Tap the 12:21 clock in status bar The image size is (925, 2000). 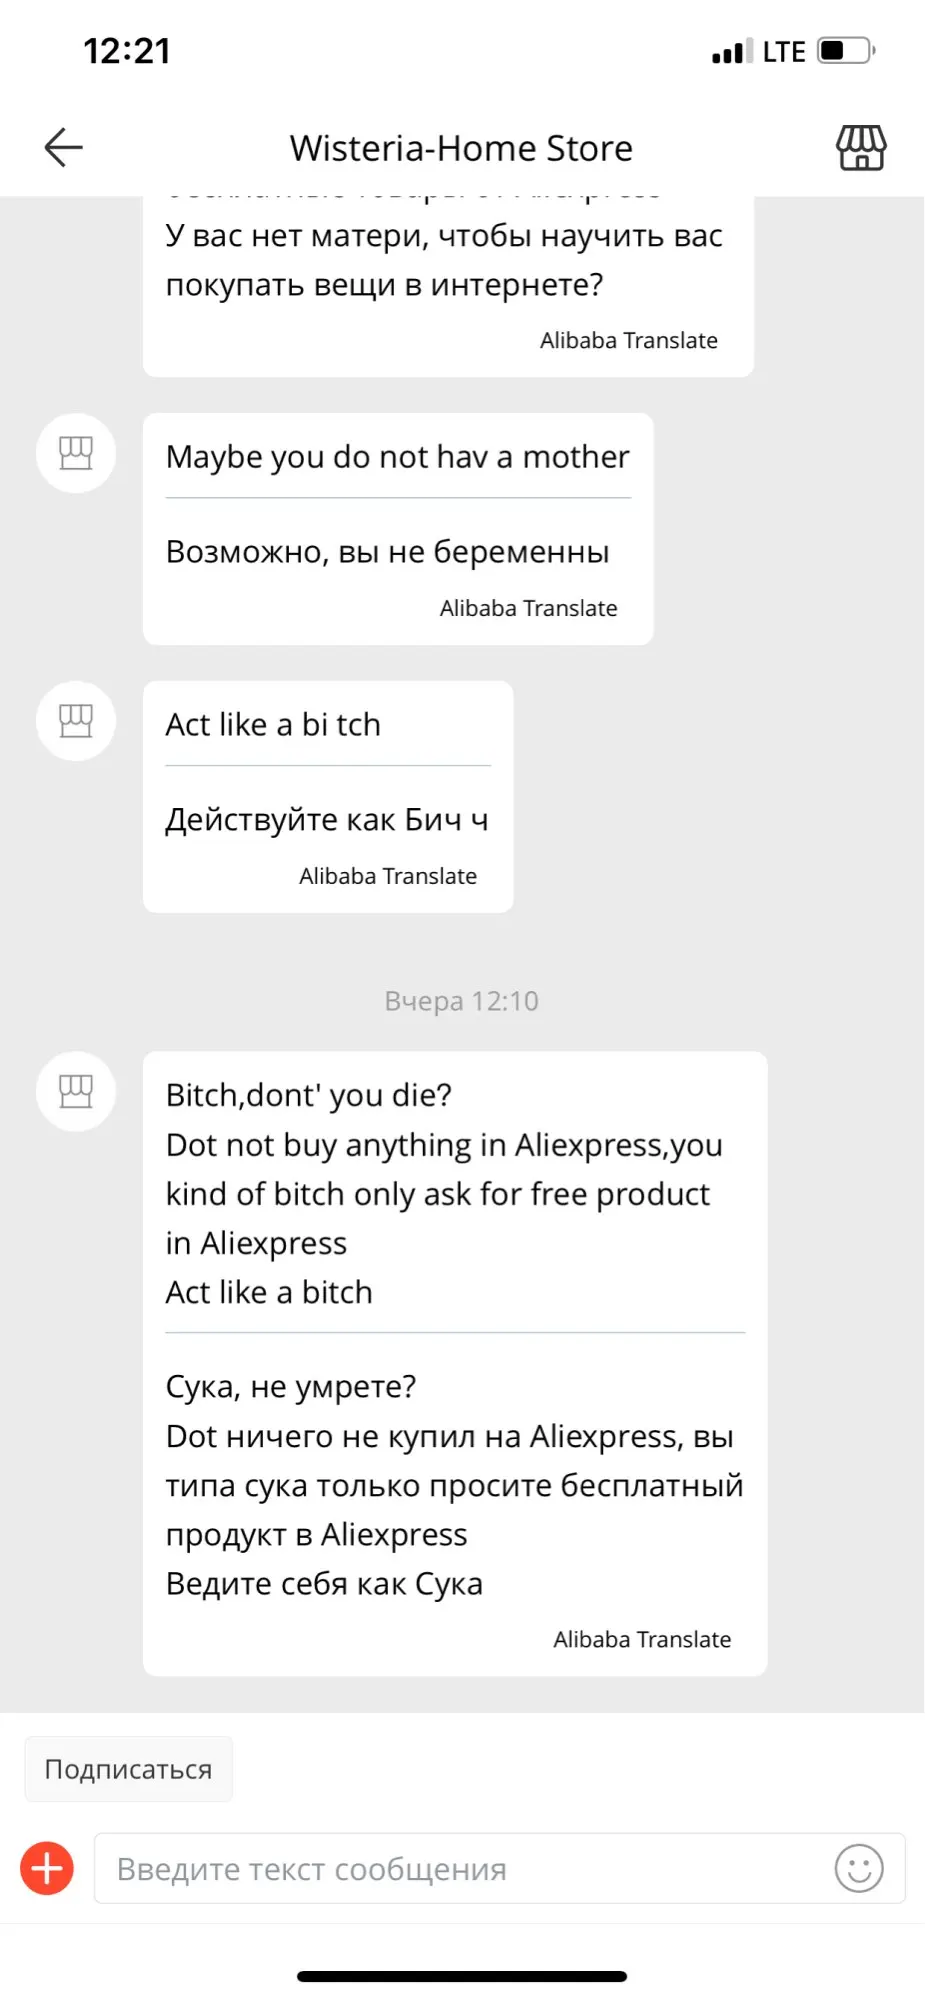(x=127, y=51)
